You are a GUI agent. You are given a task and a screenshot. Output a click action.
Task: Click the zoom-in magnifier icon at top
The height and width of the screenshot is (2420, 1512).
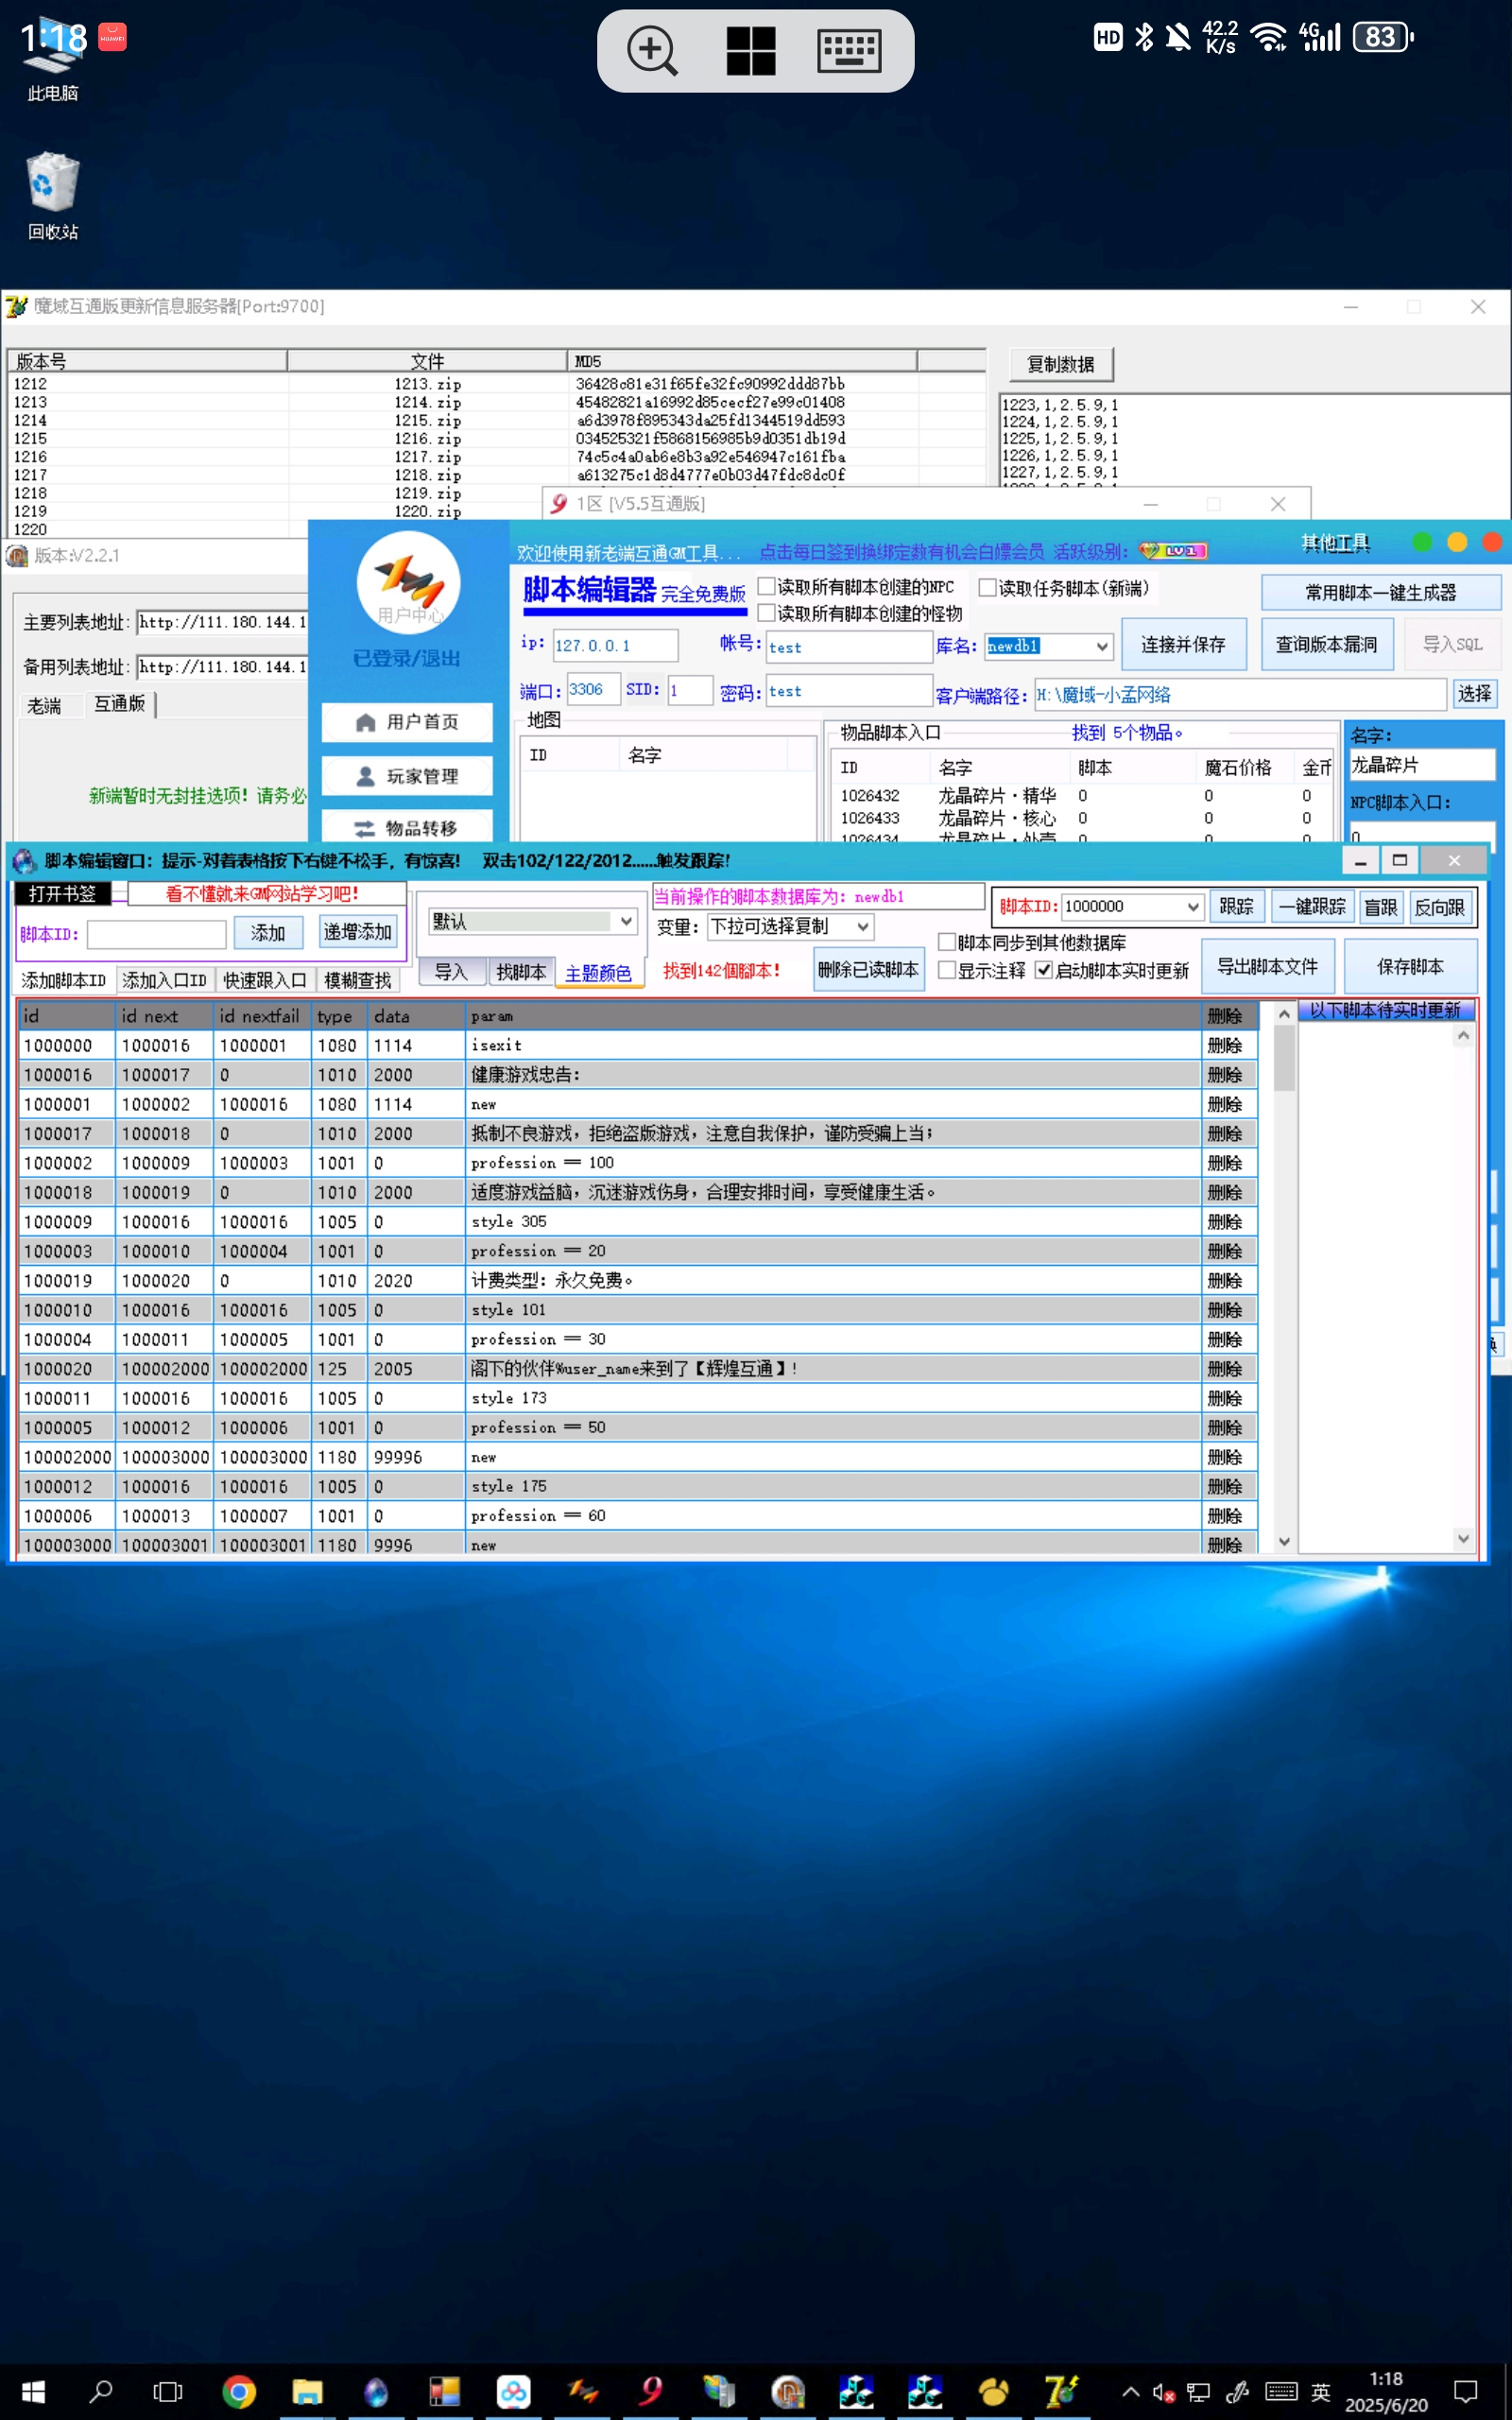pos(651,51)
